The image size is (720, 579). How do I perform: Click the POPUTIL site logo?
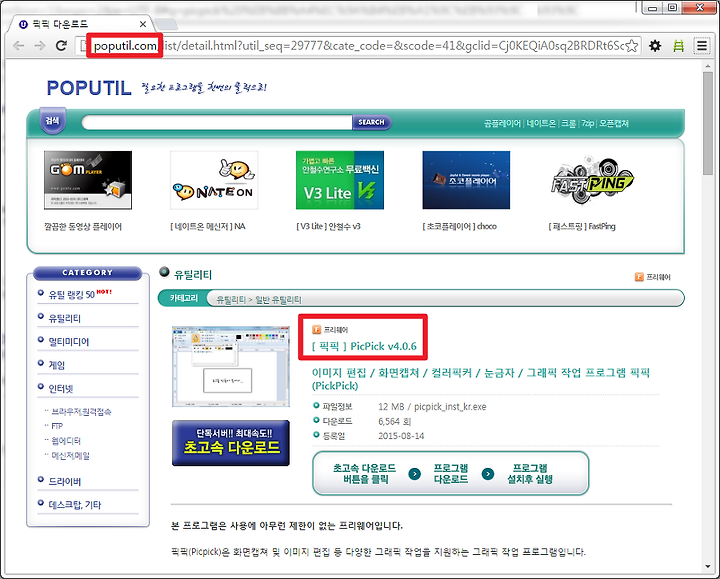point(89,88)
